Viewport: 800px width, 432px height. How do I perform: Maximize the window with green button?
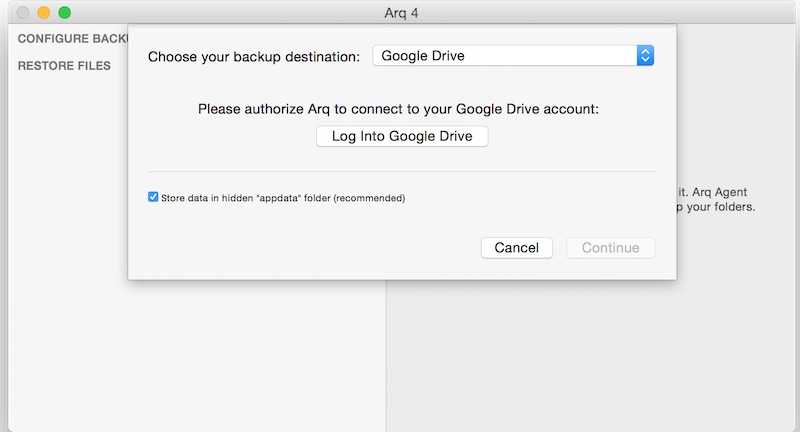[x=64, y=13]
